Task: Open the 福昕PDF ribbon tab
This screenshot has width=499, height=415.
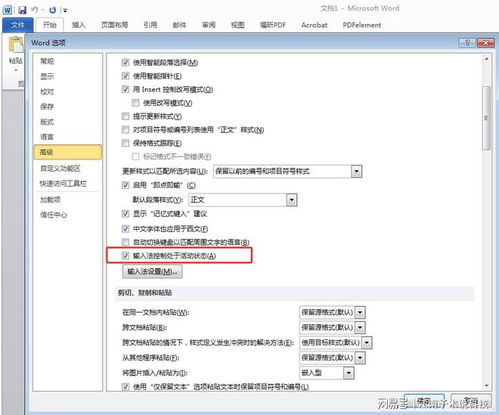Action: (x=273, y=25)
